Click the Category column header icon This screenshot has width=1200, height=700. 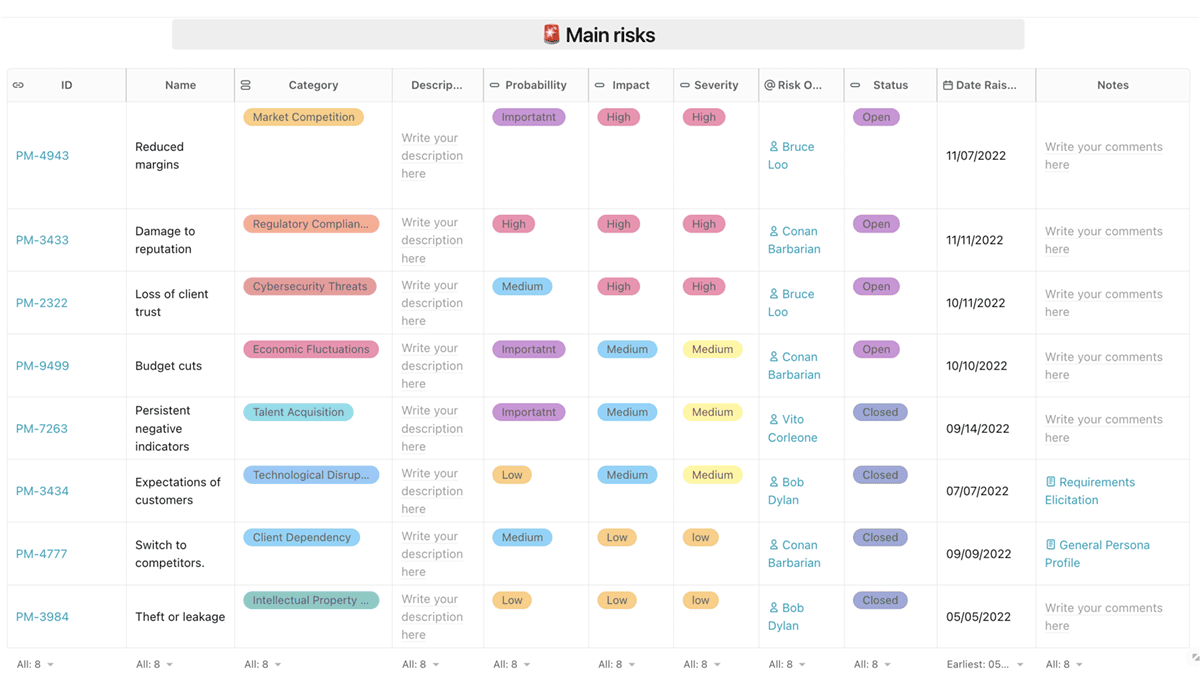tap(246, 85)
